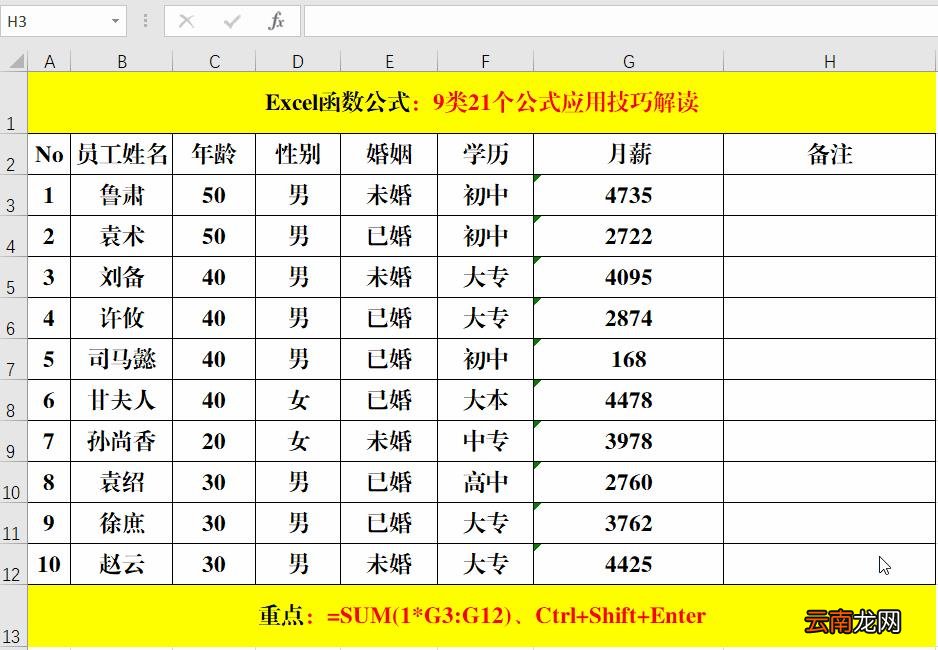Screen dimensions: 938x650
Task: Select the cell with name '司马懿'
Action: point(122,359)
